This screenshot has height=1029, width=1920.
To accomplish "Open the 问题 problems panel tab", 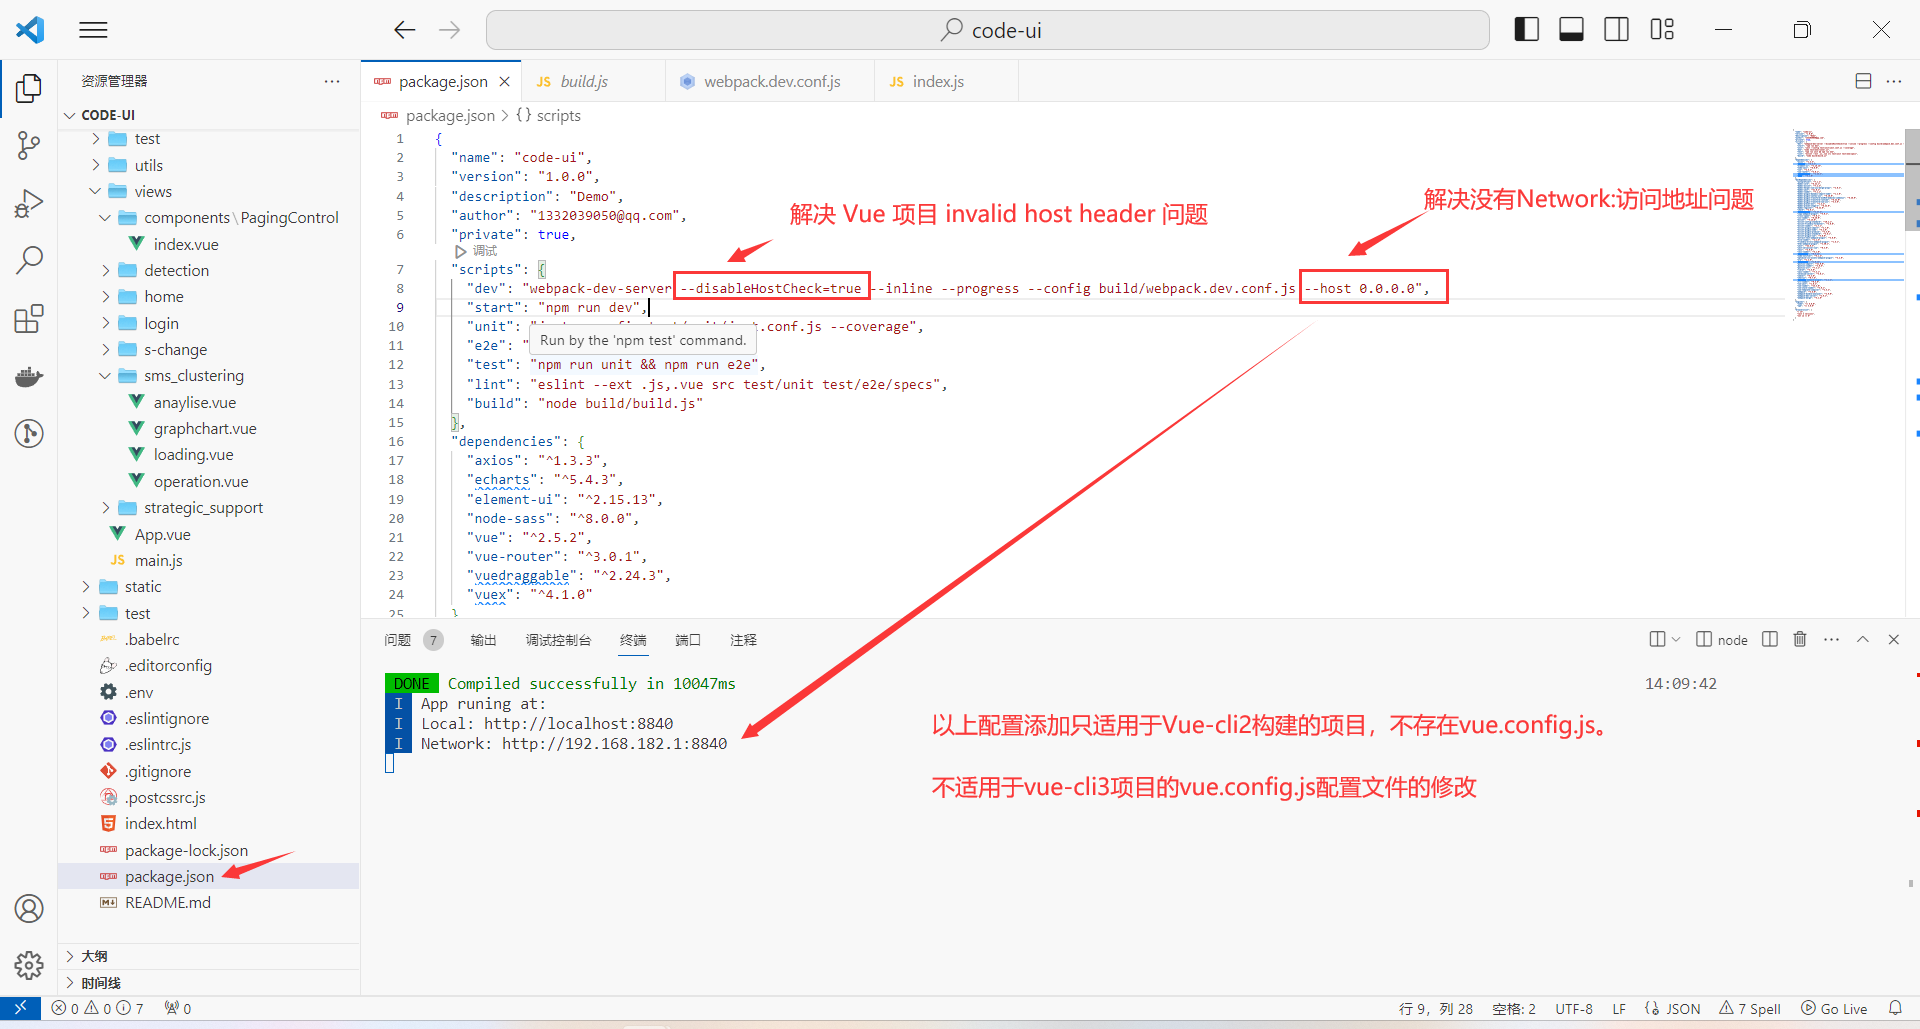I will pyautogui.click(x=398, y=640).
